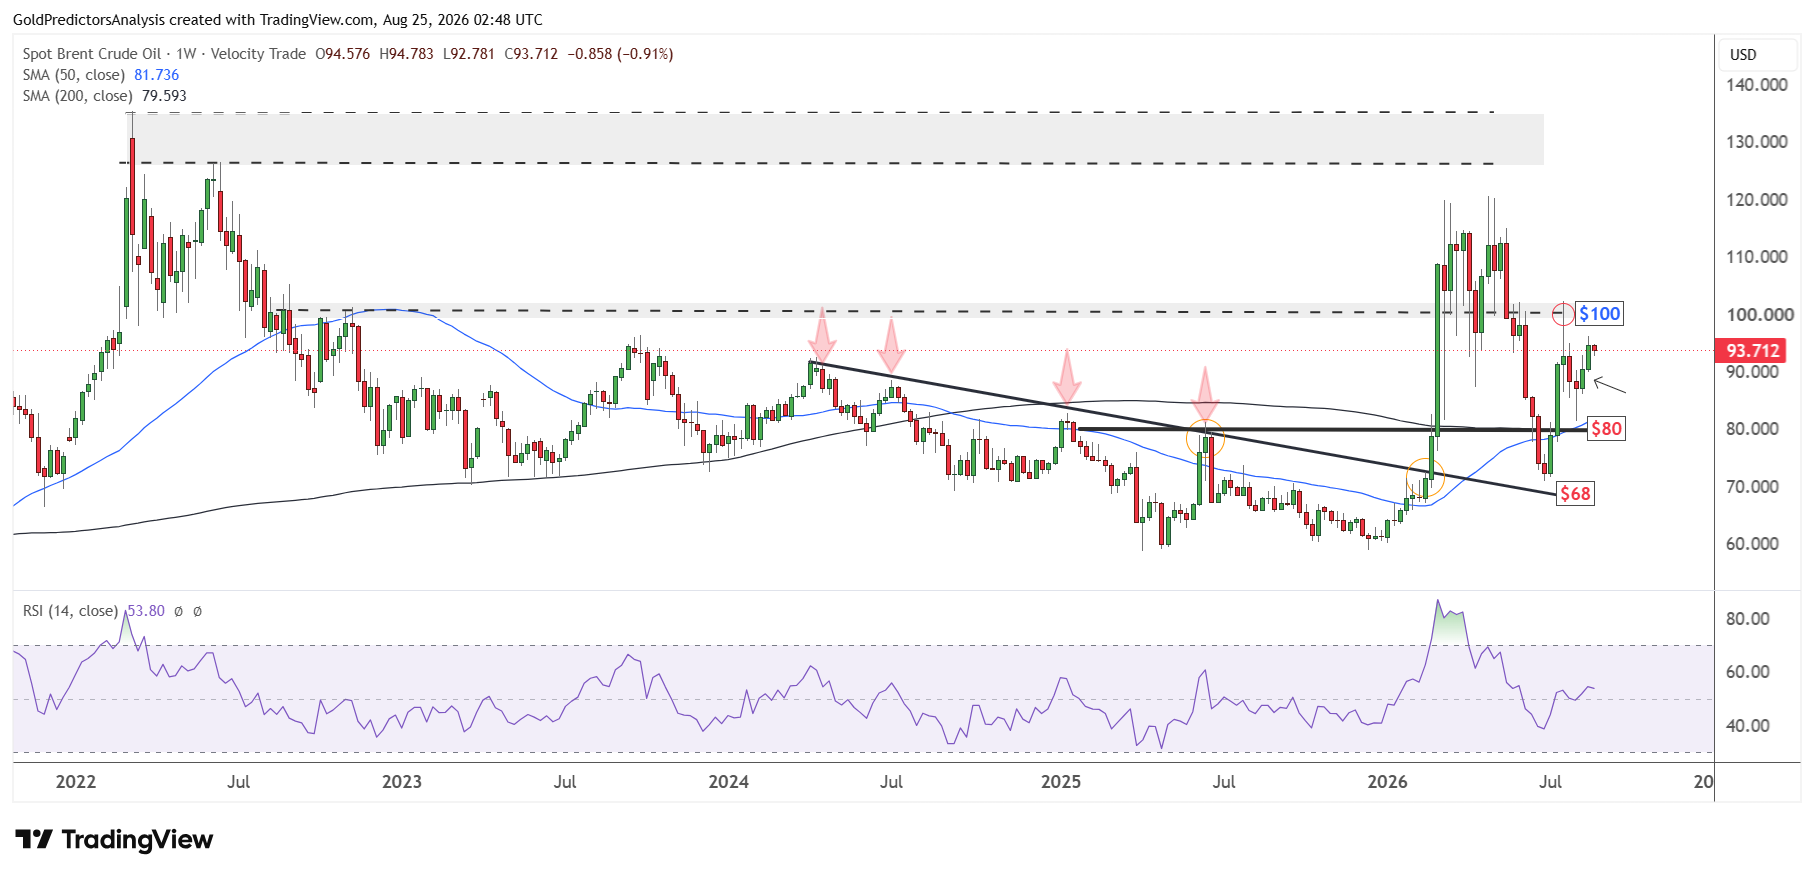Select the SMA 50 value 81.736

157,75
